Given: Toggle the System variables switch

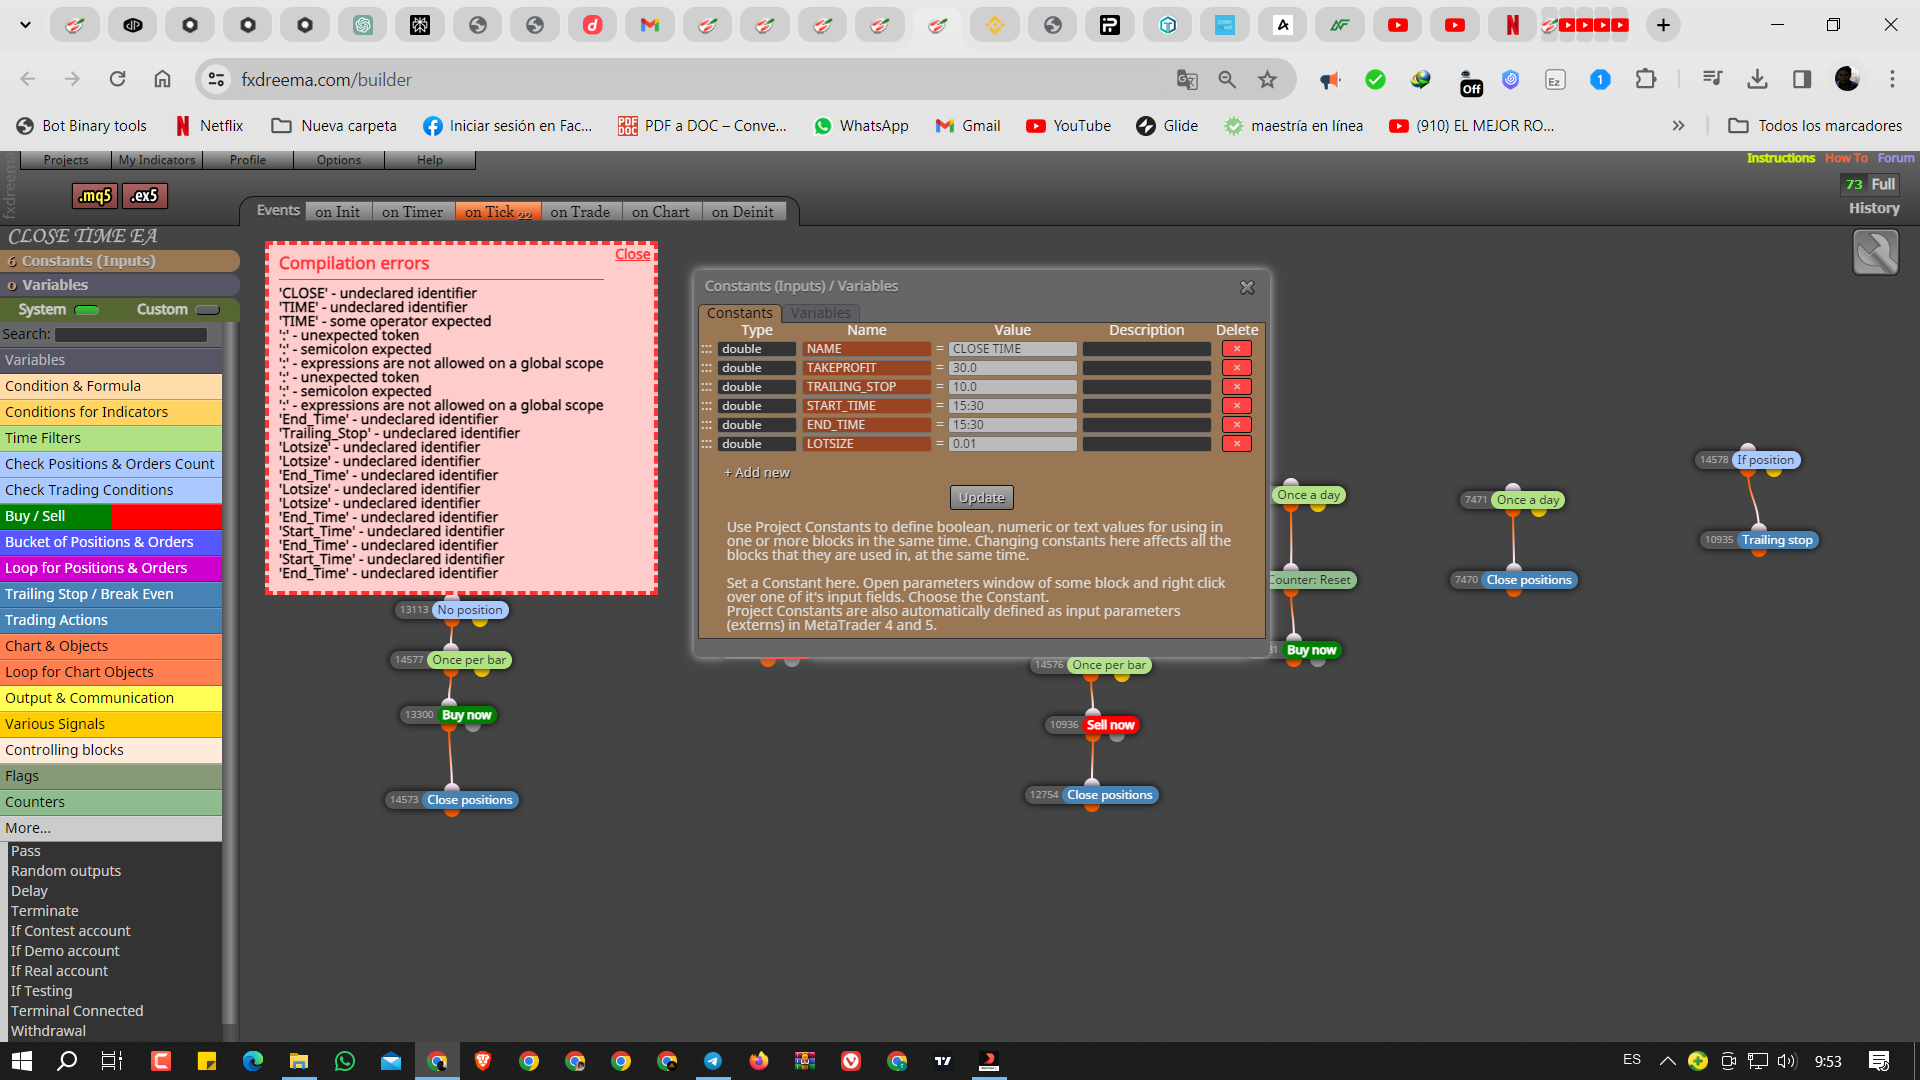Looking at the screenshot, I should (x=87, y=310).
